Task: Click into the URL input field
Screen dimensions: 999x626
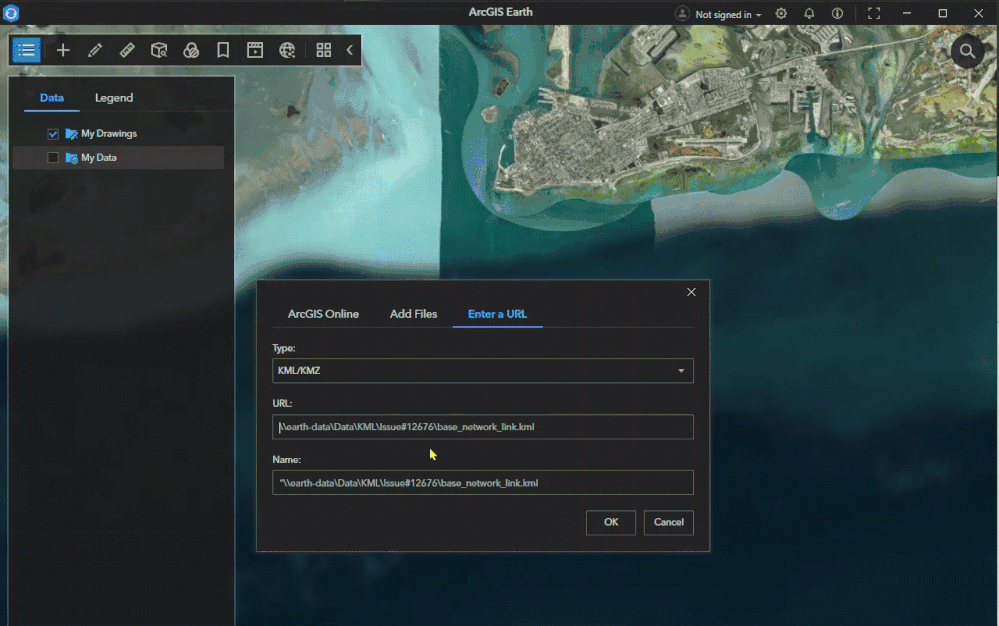Action: (x=483, y=427)
